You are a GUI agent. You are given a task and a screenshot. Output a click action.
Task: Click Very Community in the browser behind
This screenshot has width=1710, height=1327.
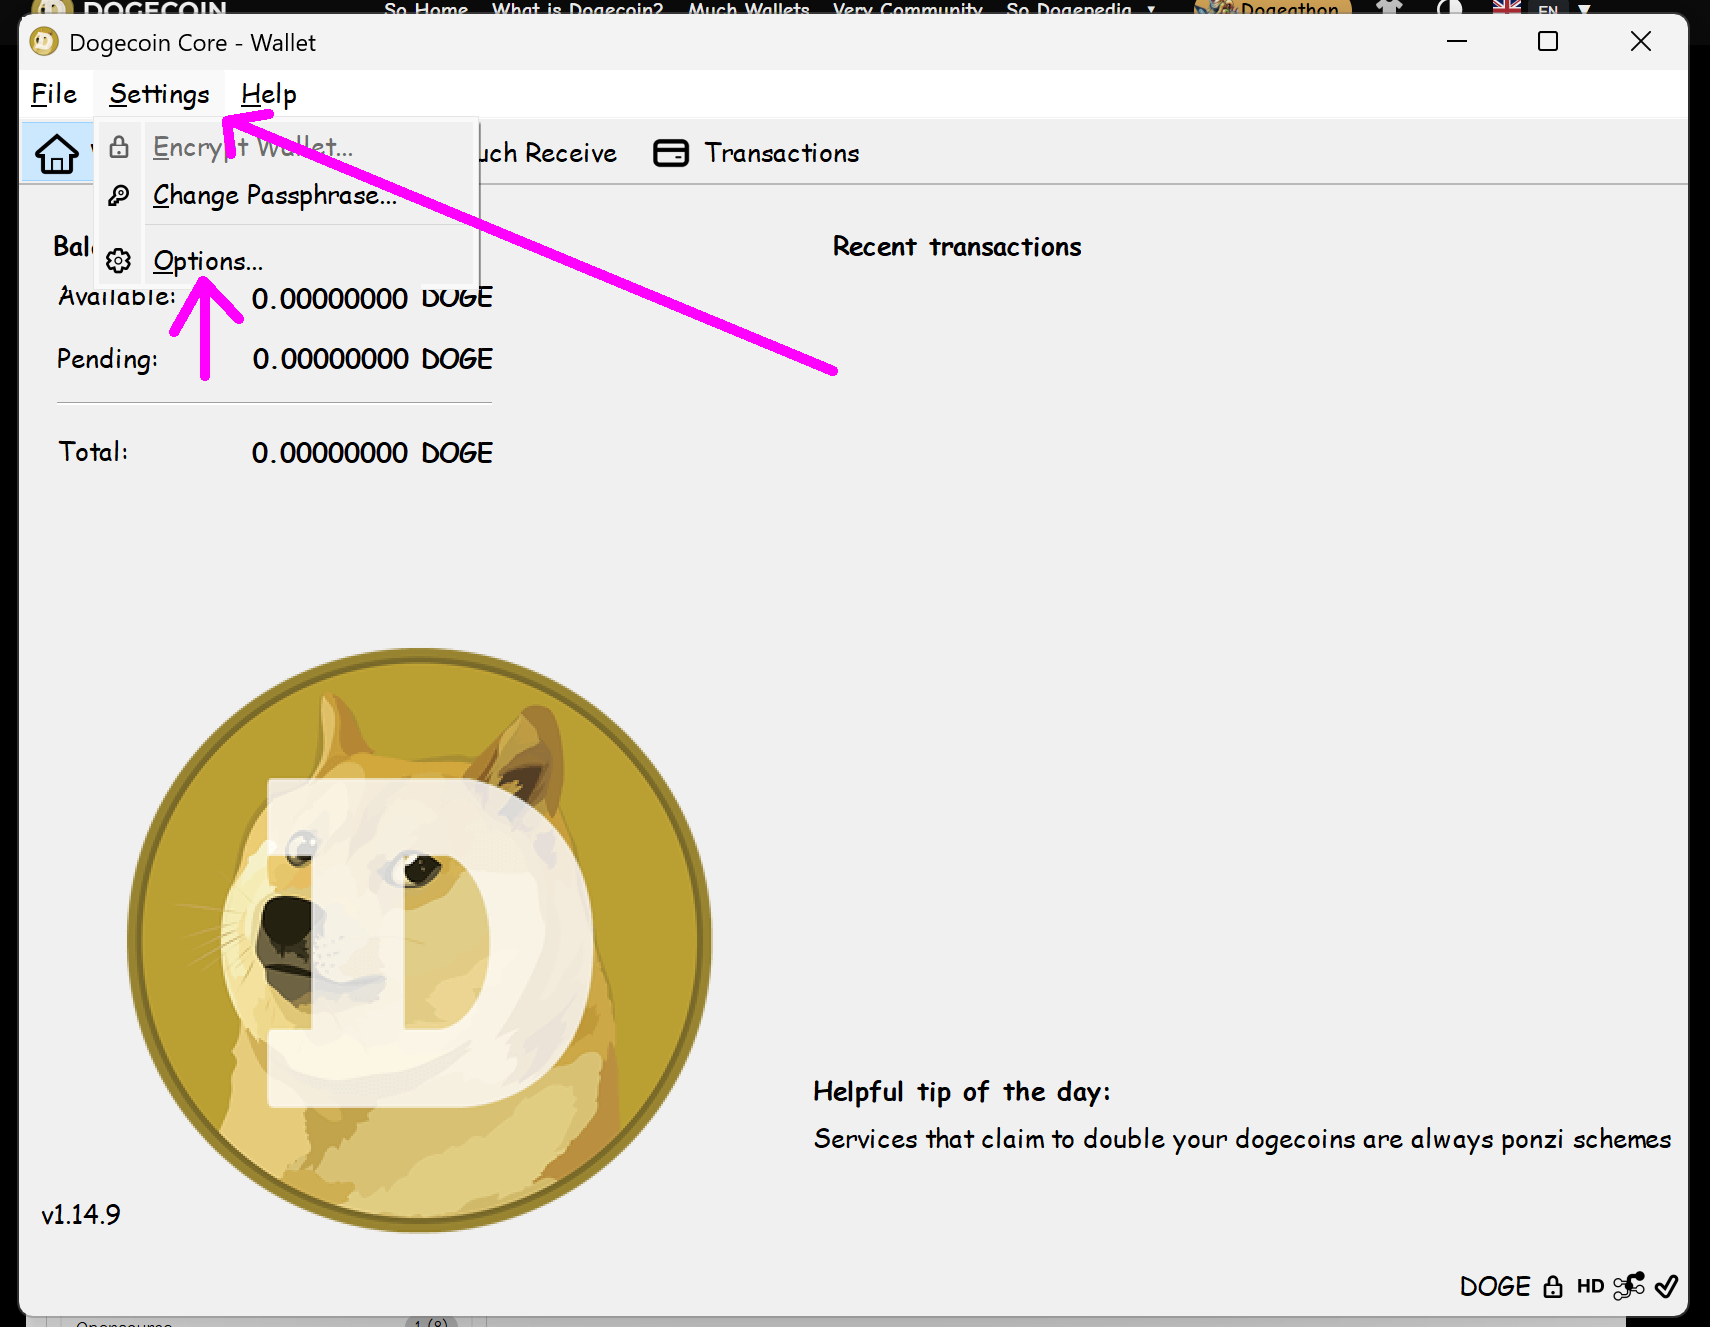click(907, 9)
